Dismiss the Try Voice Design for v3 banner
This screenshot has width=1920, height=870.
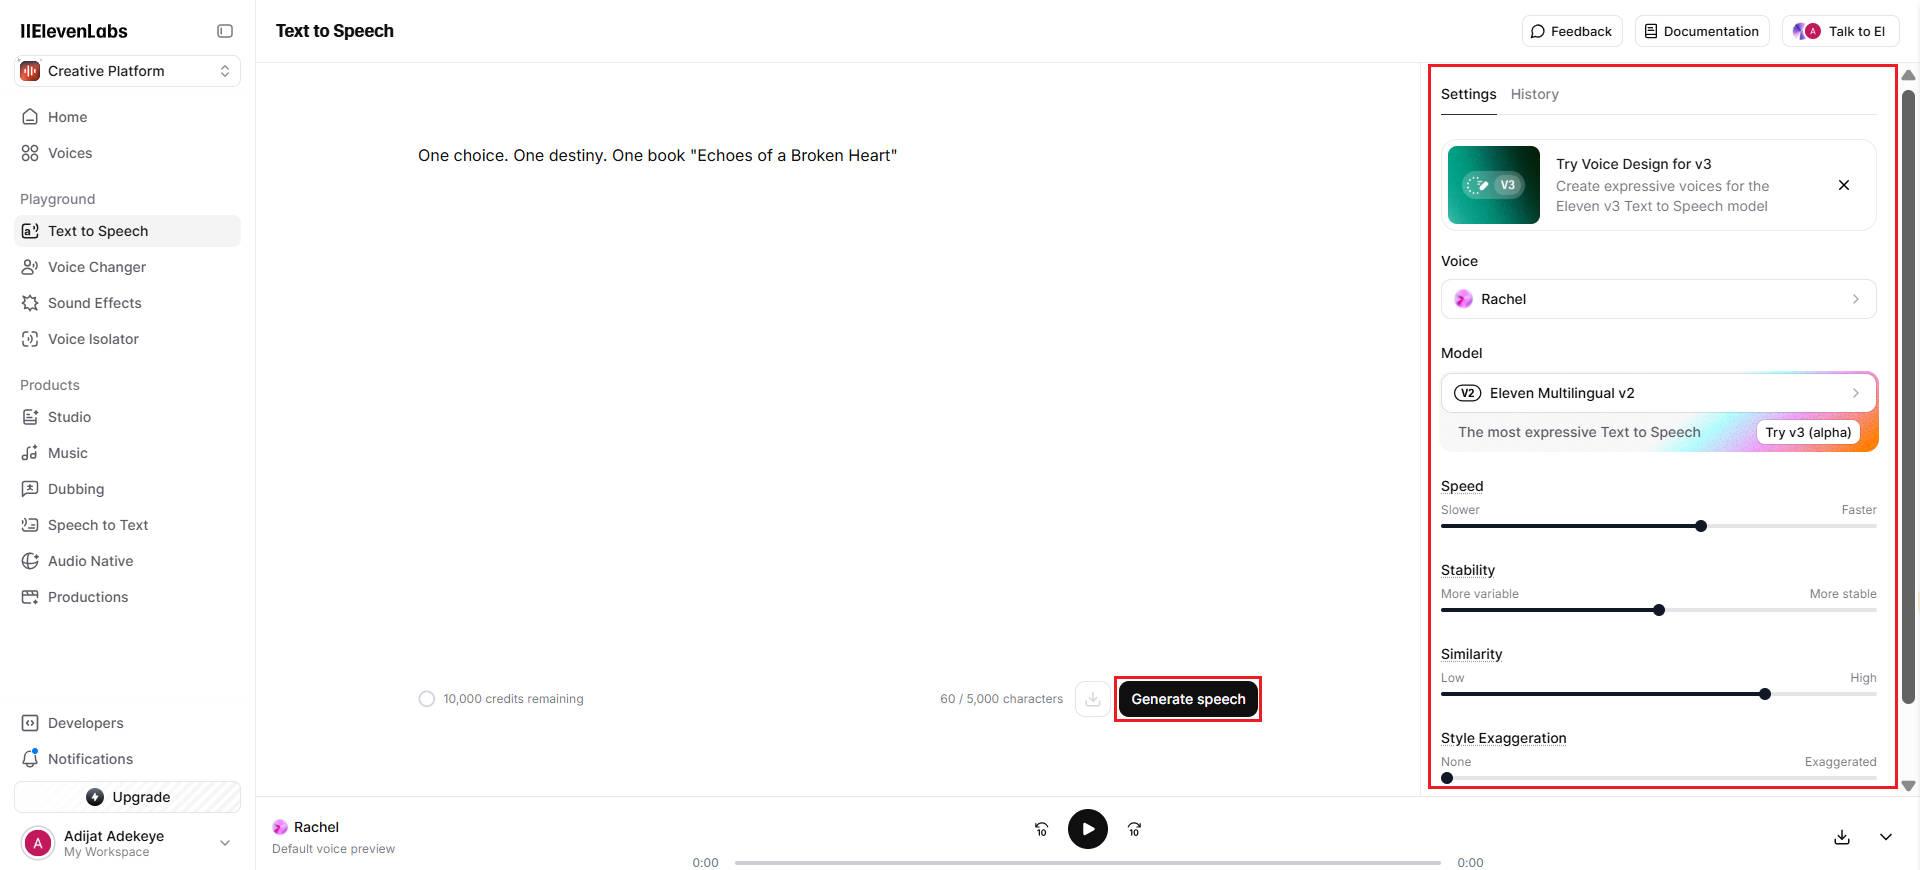point(1844,185)
